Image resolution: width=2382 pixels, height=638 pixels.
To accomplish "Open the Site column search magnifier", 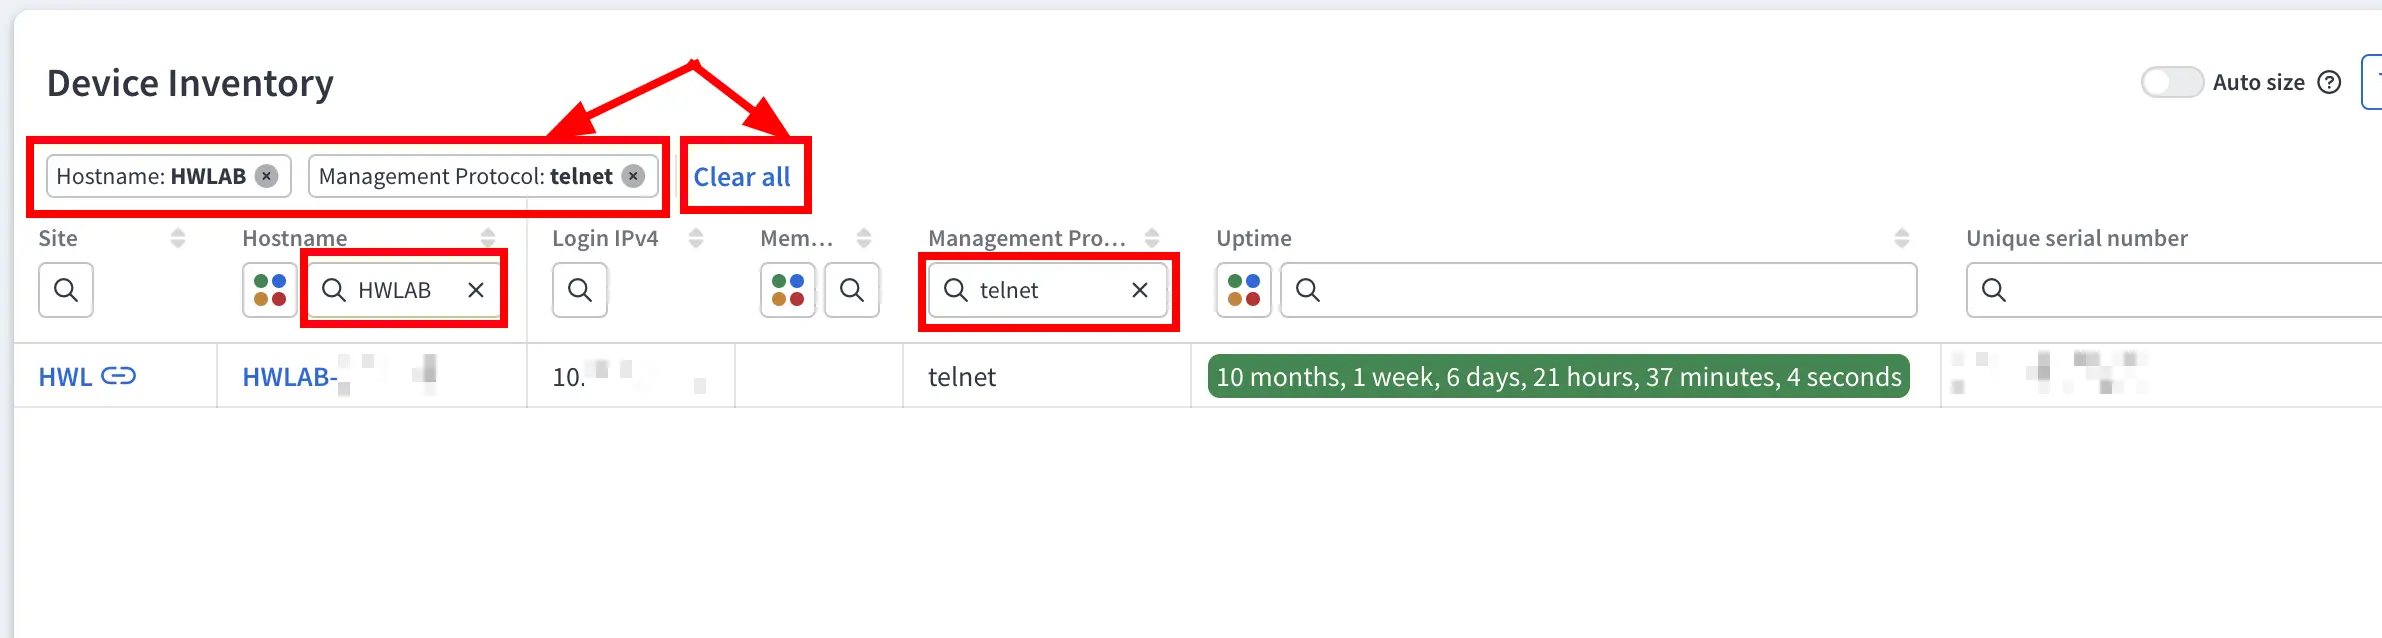I will (x=65, y=290).
